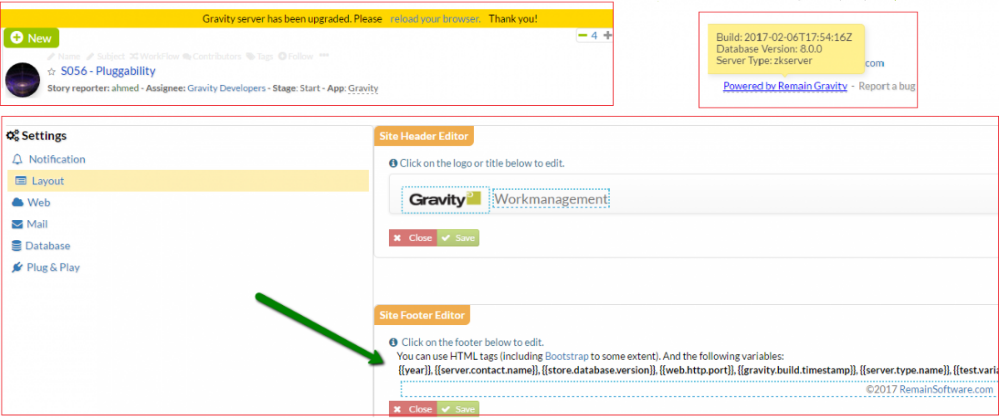The width and height of the screenshot is (1002, 418).
Task: Click the footer editor info icon
Action: pyautogui.click(x=394, y=342)
